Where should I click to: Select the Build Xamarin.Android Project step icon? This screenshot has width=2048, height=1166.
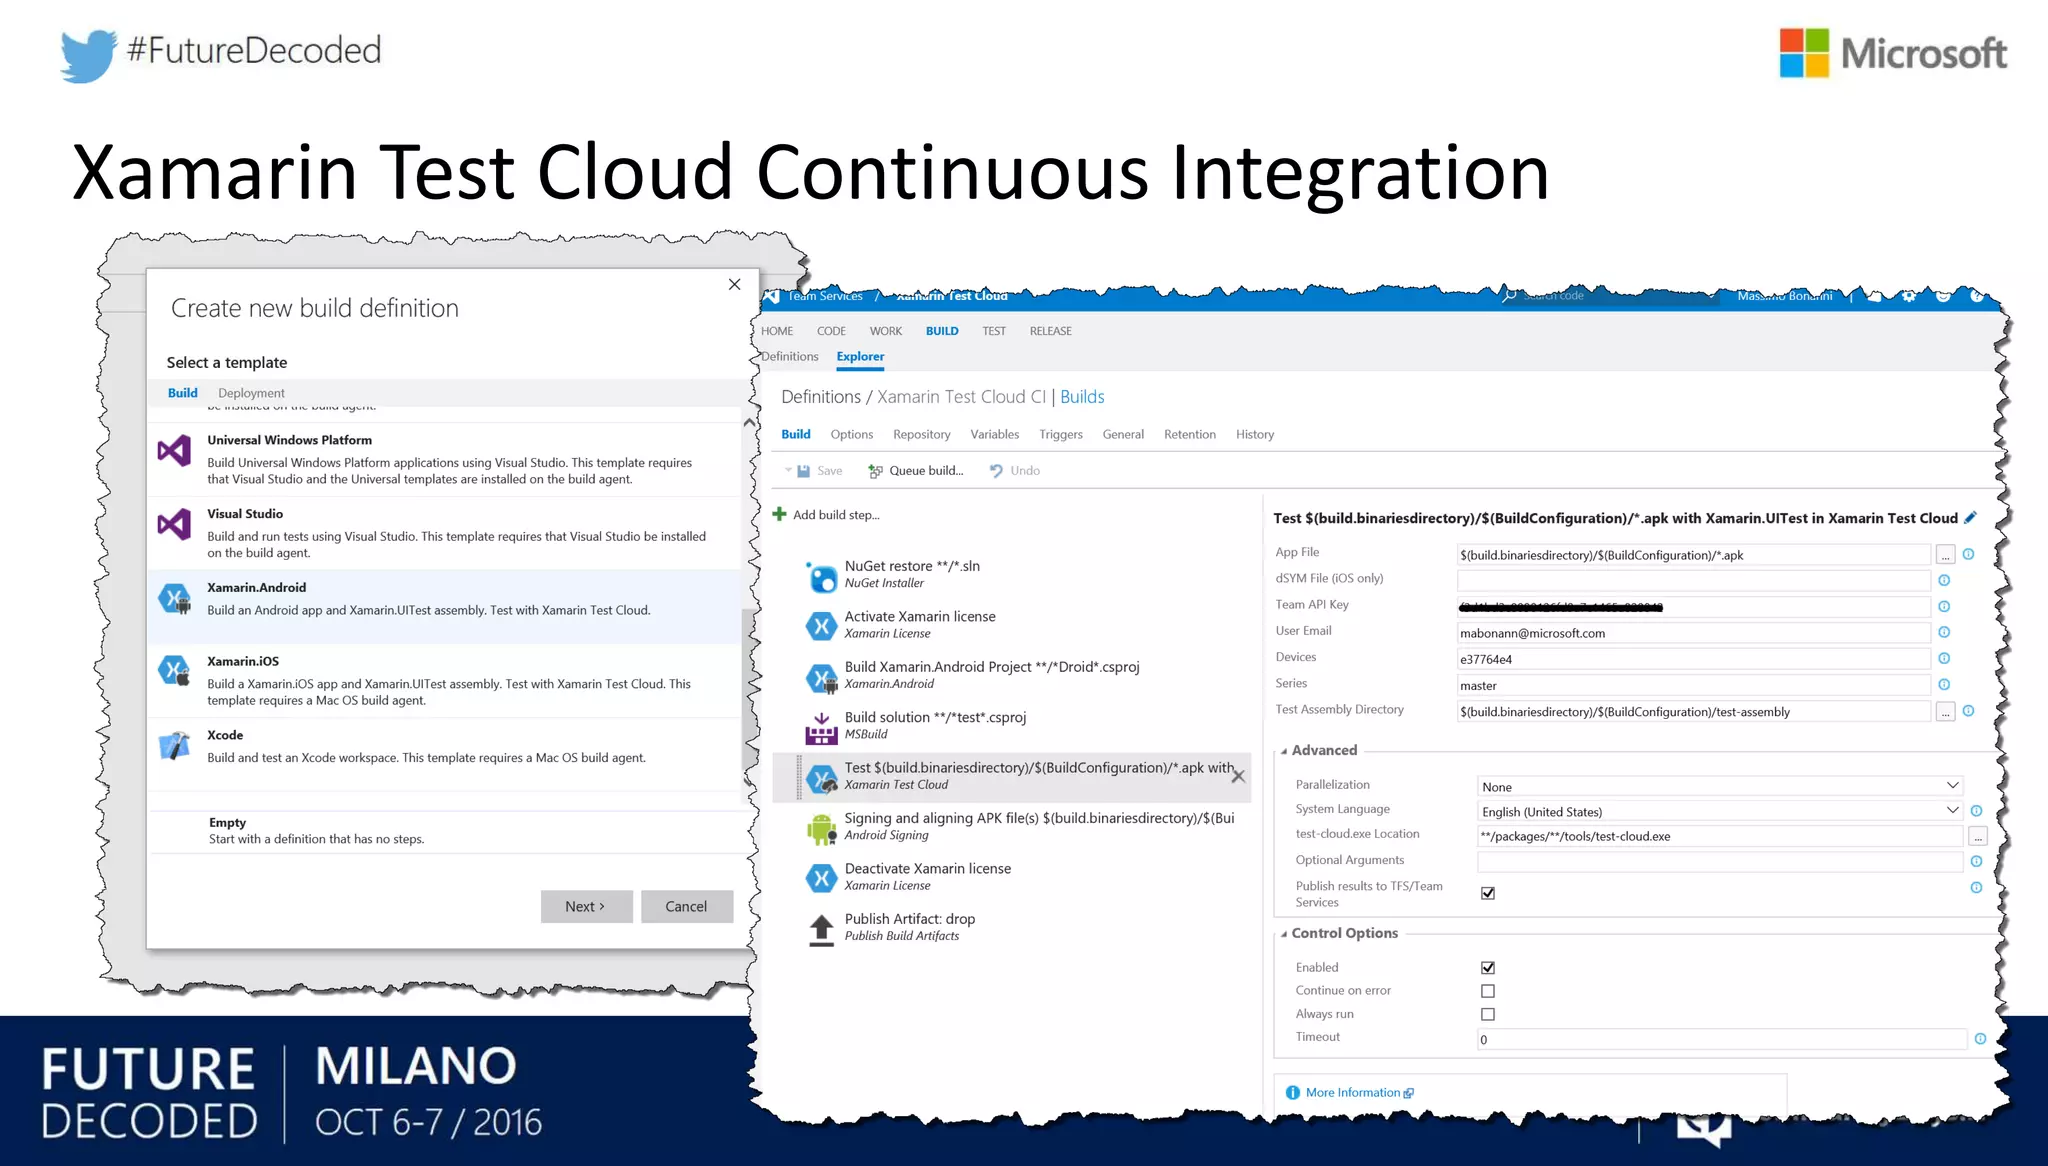click(821, 677)
